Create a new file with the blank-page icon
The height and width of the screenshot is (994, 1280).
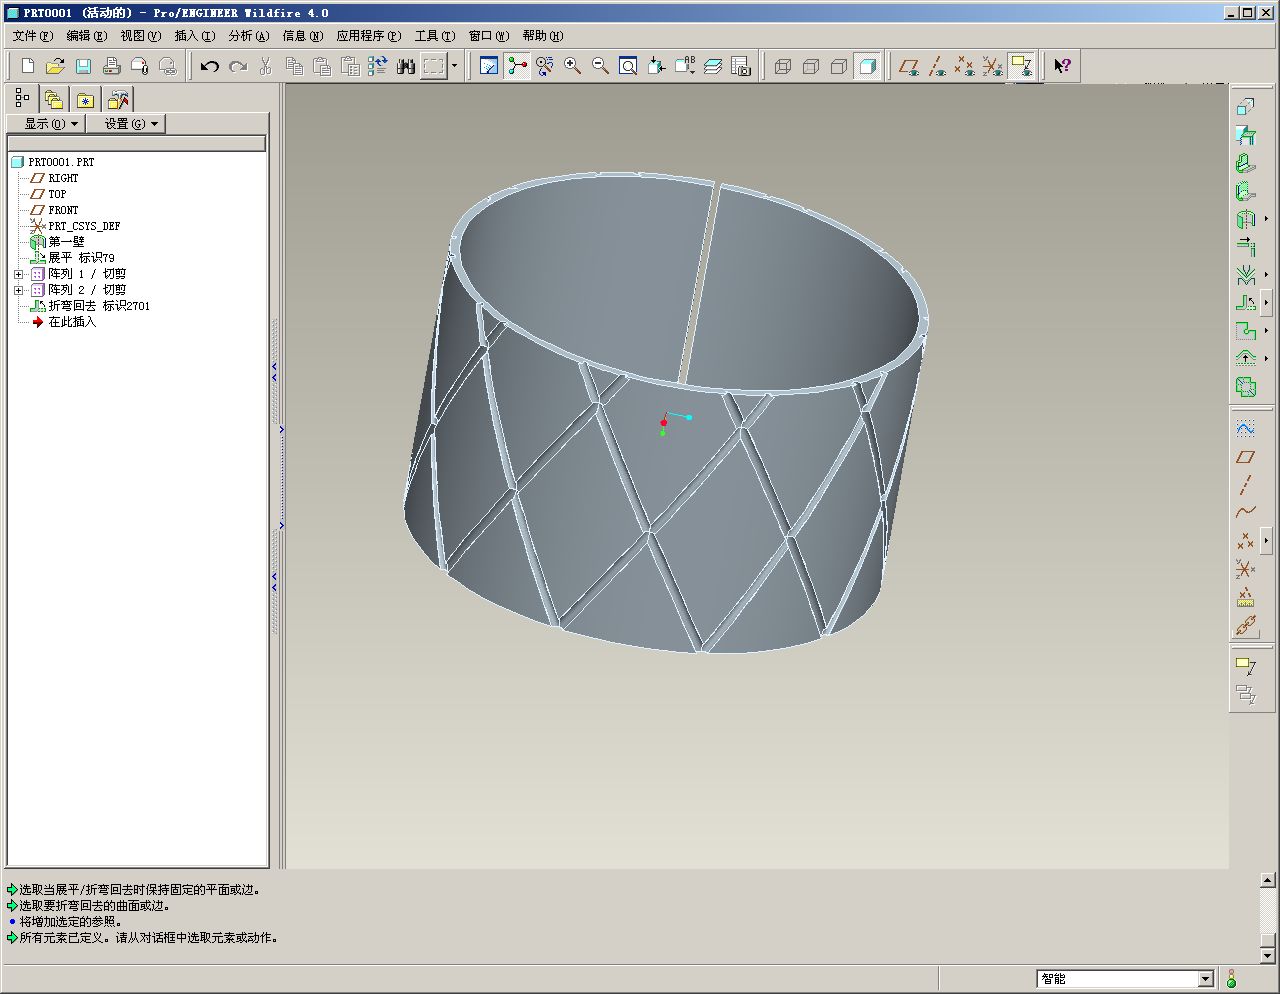click(x=28, y=66)
